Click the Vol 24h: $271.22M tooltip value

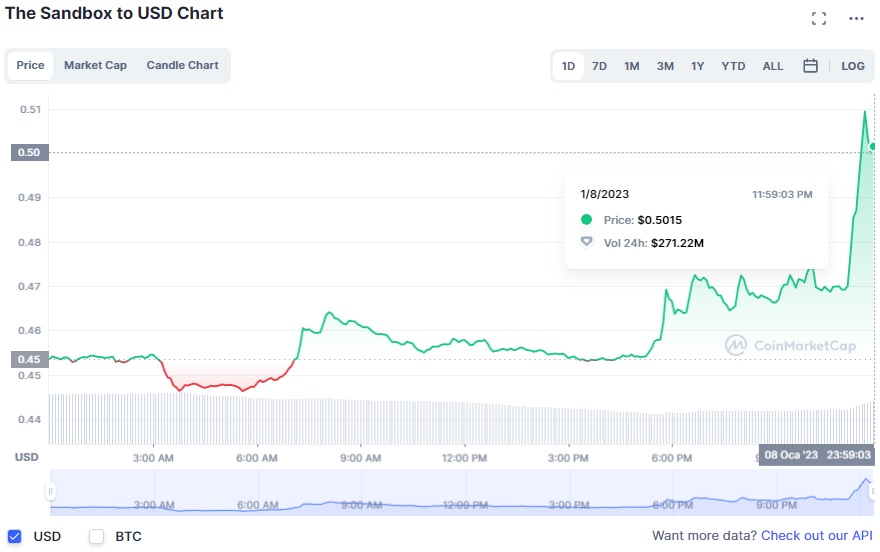[x=654, y=243]
